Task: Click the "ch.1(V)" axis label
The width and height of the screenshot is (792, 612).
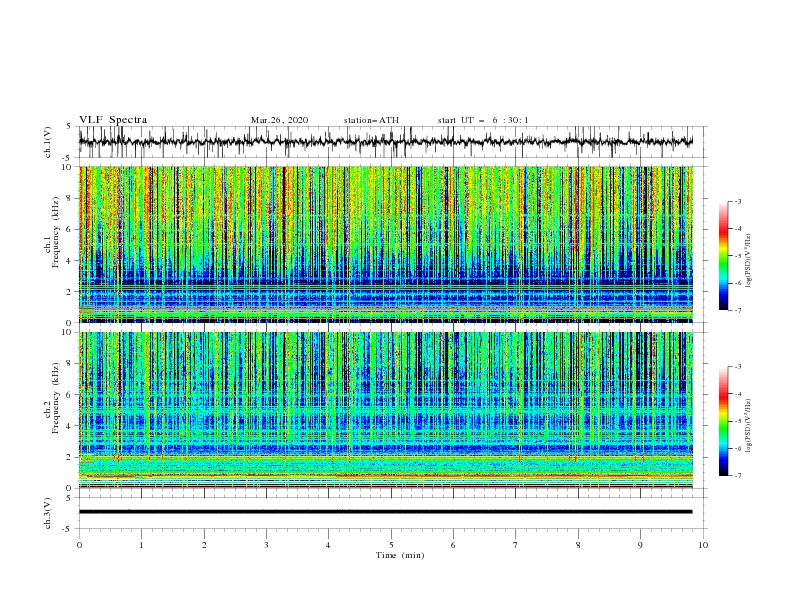Action: [48, 142]
